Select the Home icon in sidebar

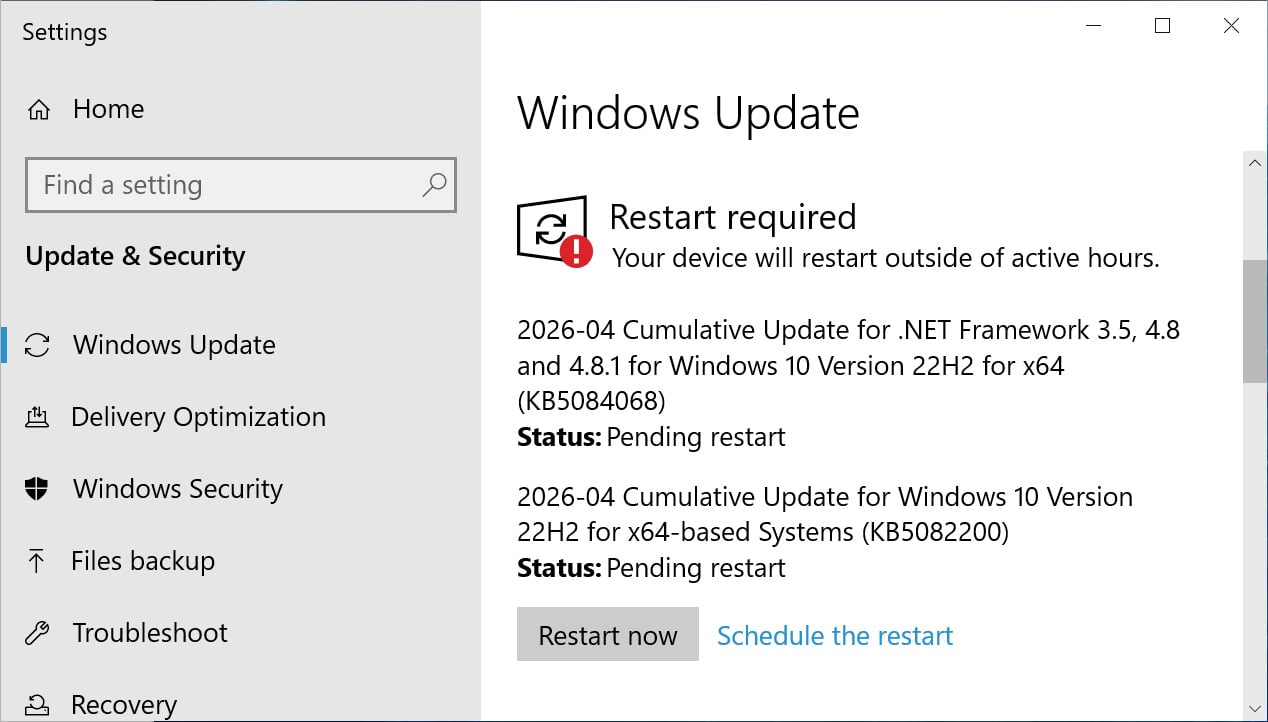pos(37,108)
